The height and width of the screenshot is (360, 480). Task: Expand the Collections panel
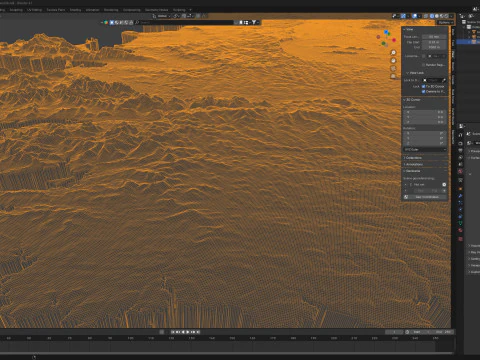pyautogui.click(x=413, y=158)
